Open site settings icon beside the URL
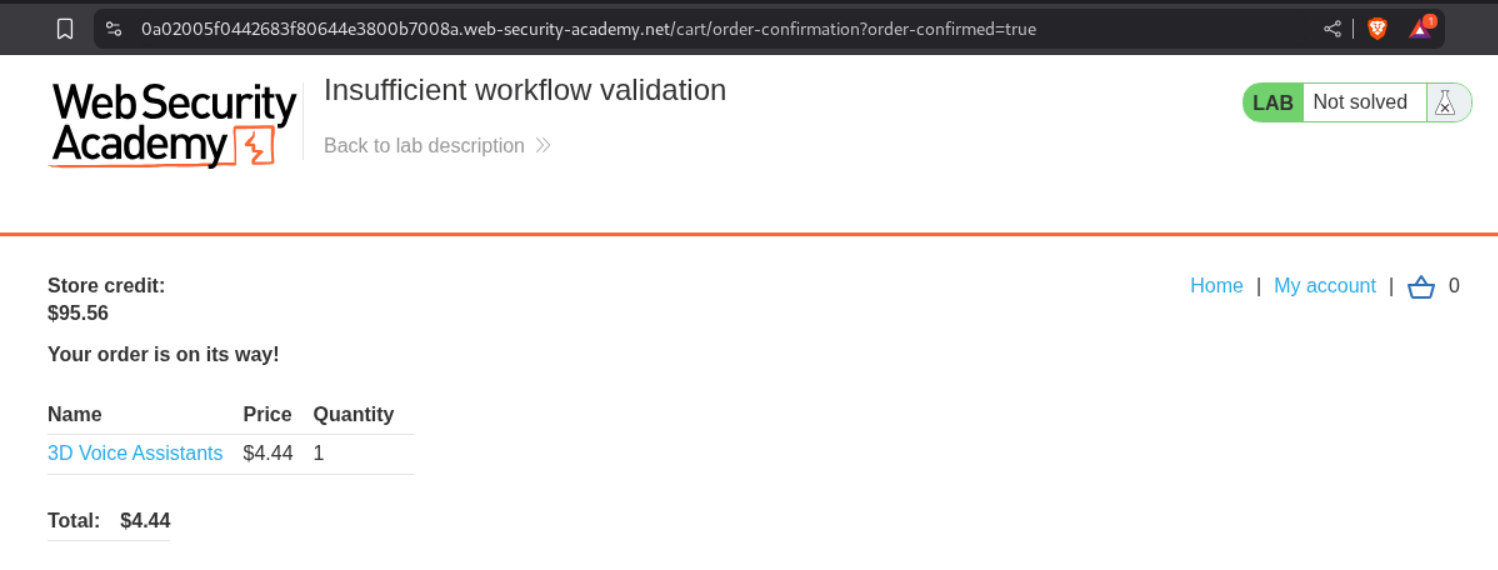Viewport: 1498px width, 570px height. click(114, 29)
